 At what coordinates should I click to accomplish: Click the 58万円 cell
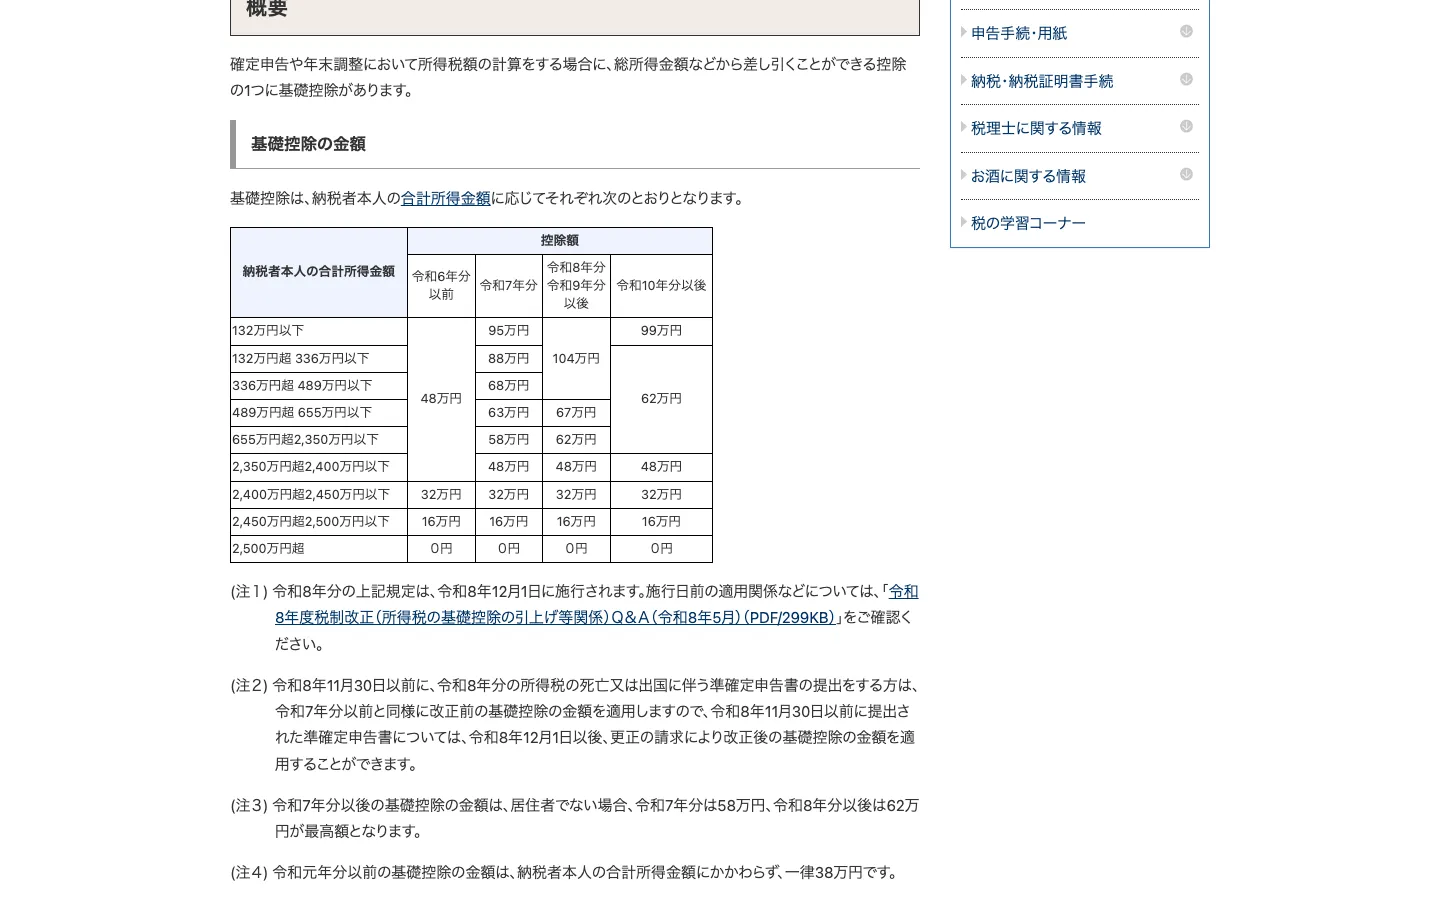509,439
